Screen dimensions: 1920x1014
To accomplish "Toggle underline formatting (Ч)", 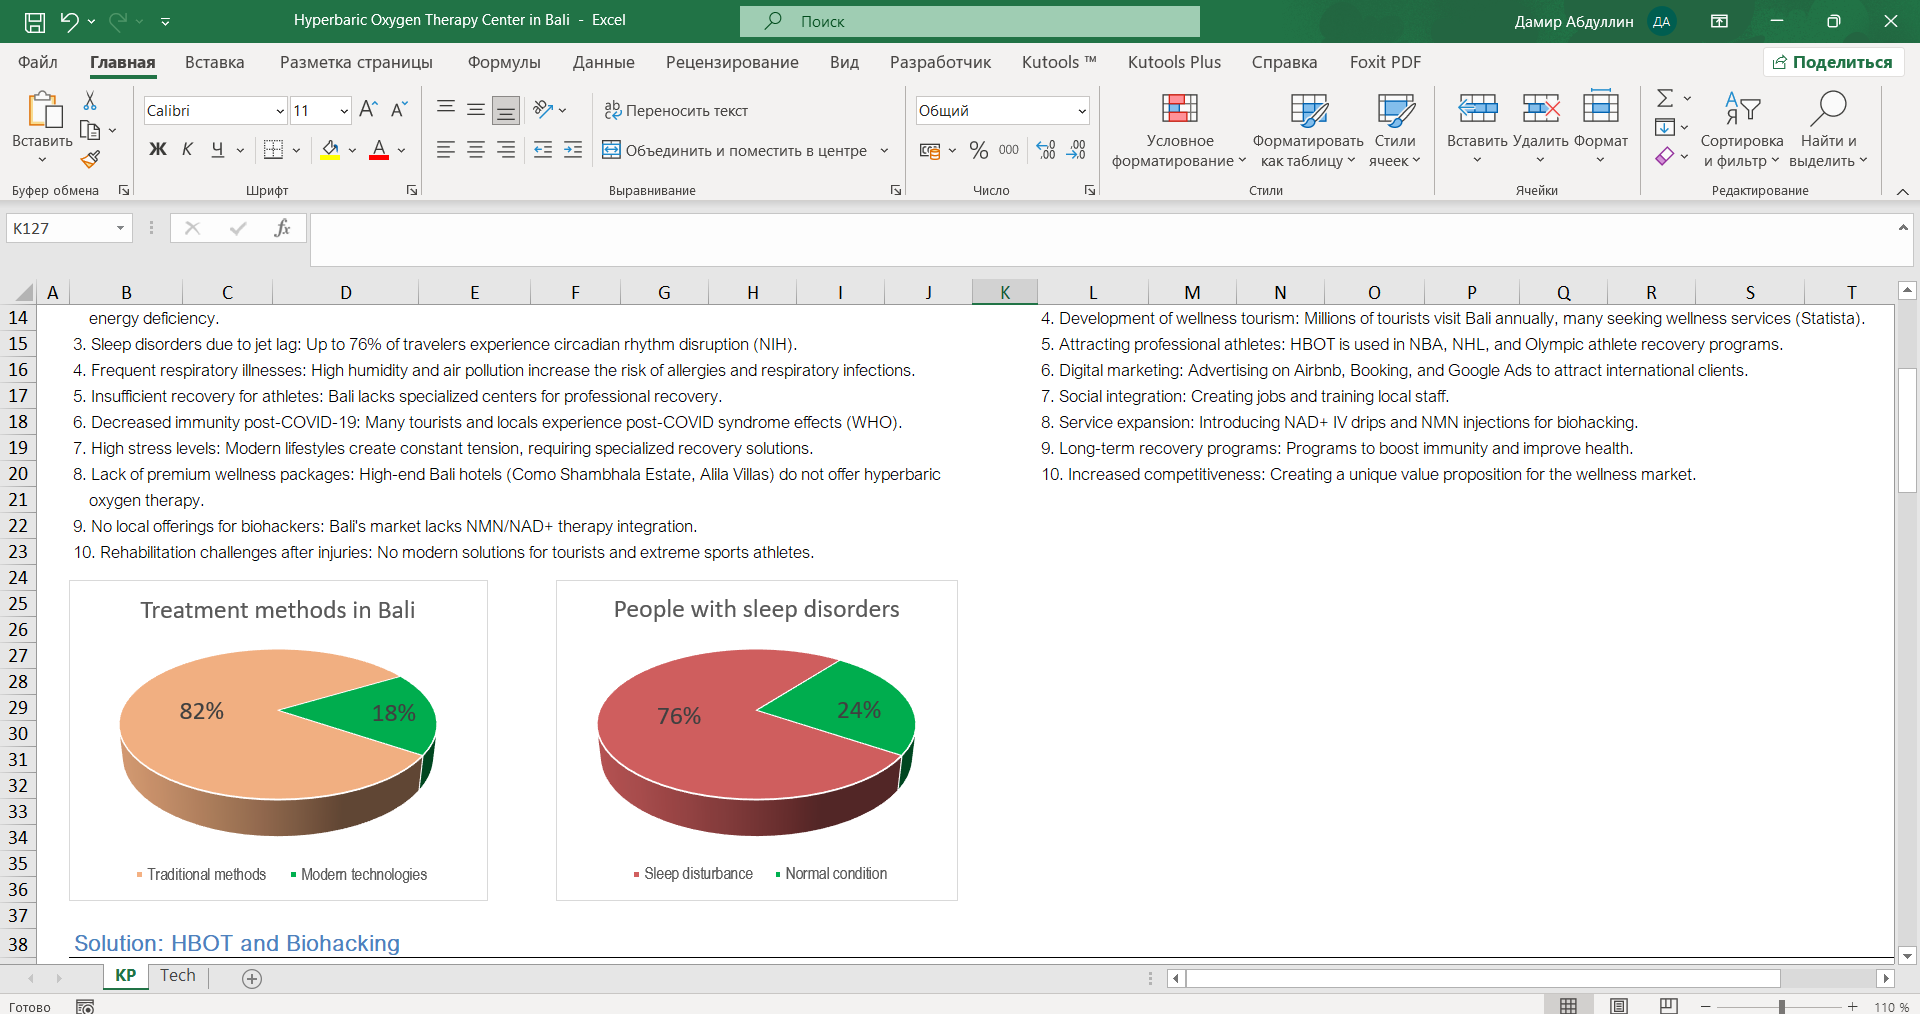I will (x=218, y=150).
